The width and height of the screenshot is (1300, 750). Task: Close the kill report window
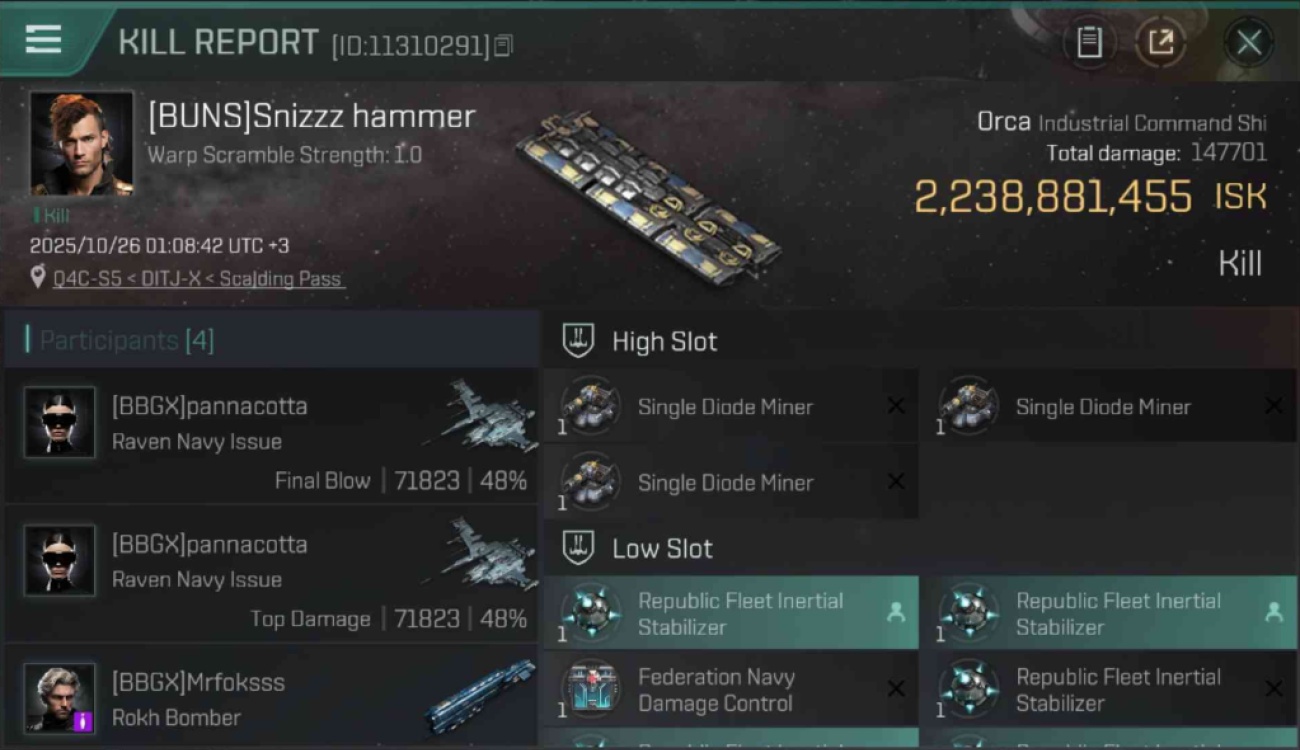[x=1248, y=42]
